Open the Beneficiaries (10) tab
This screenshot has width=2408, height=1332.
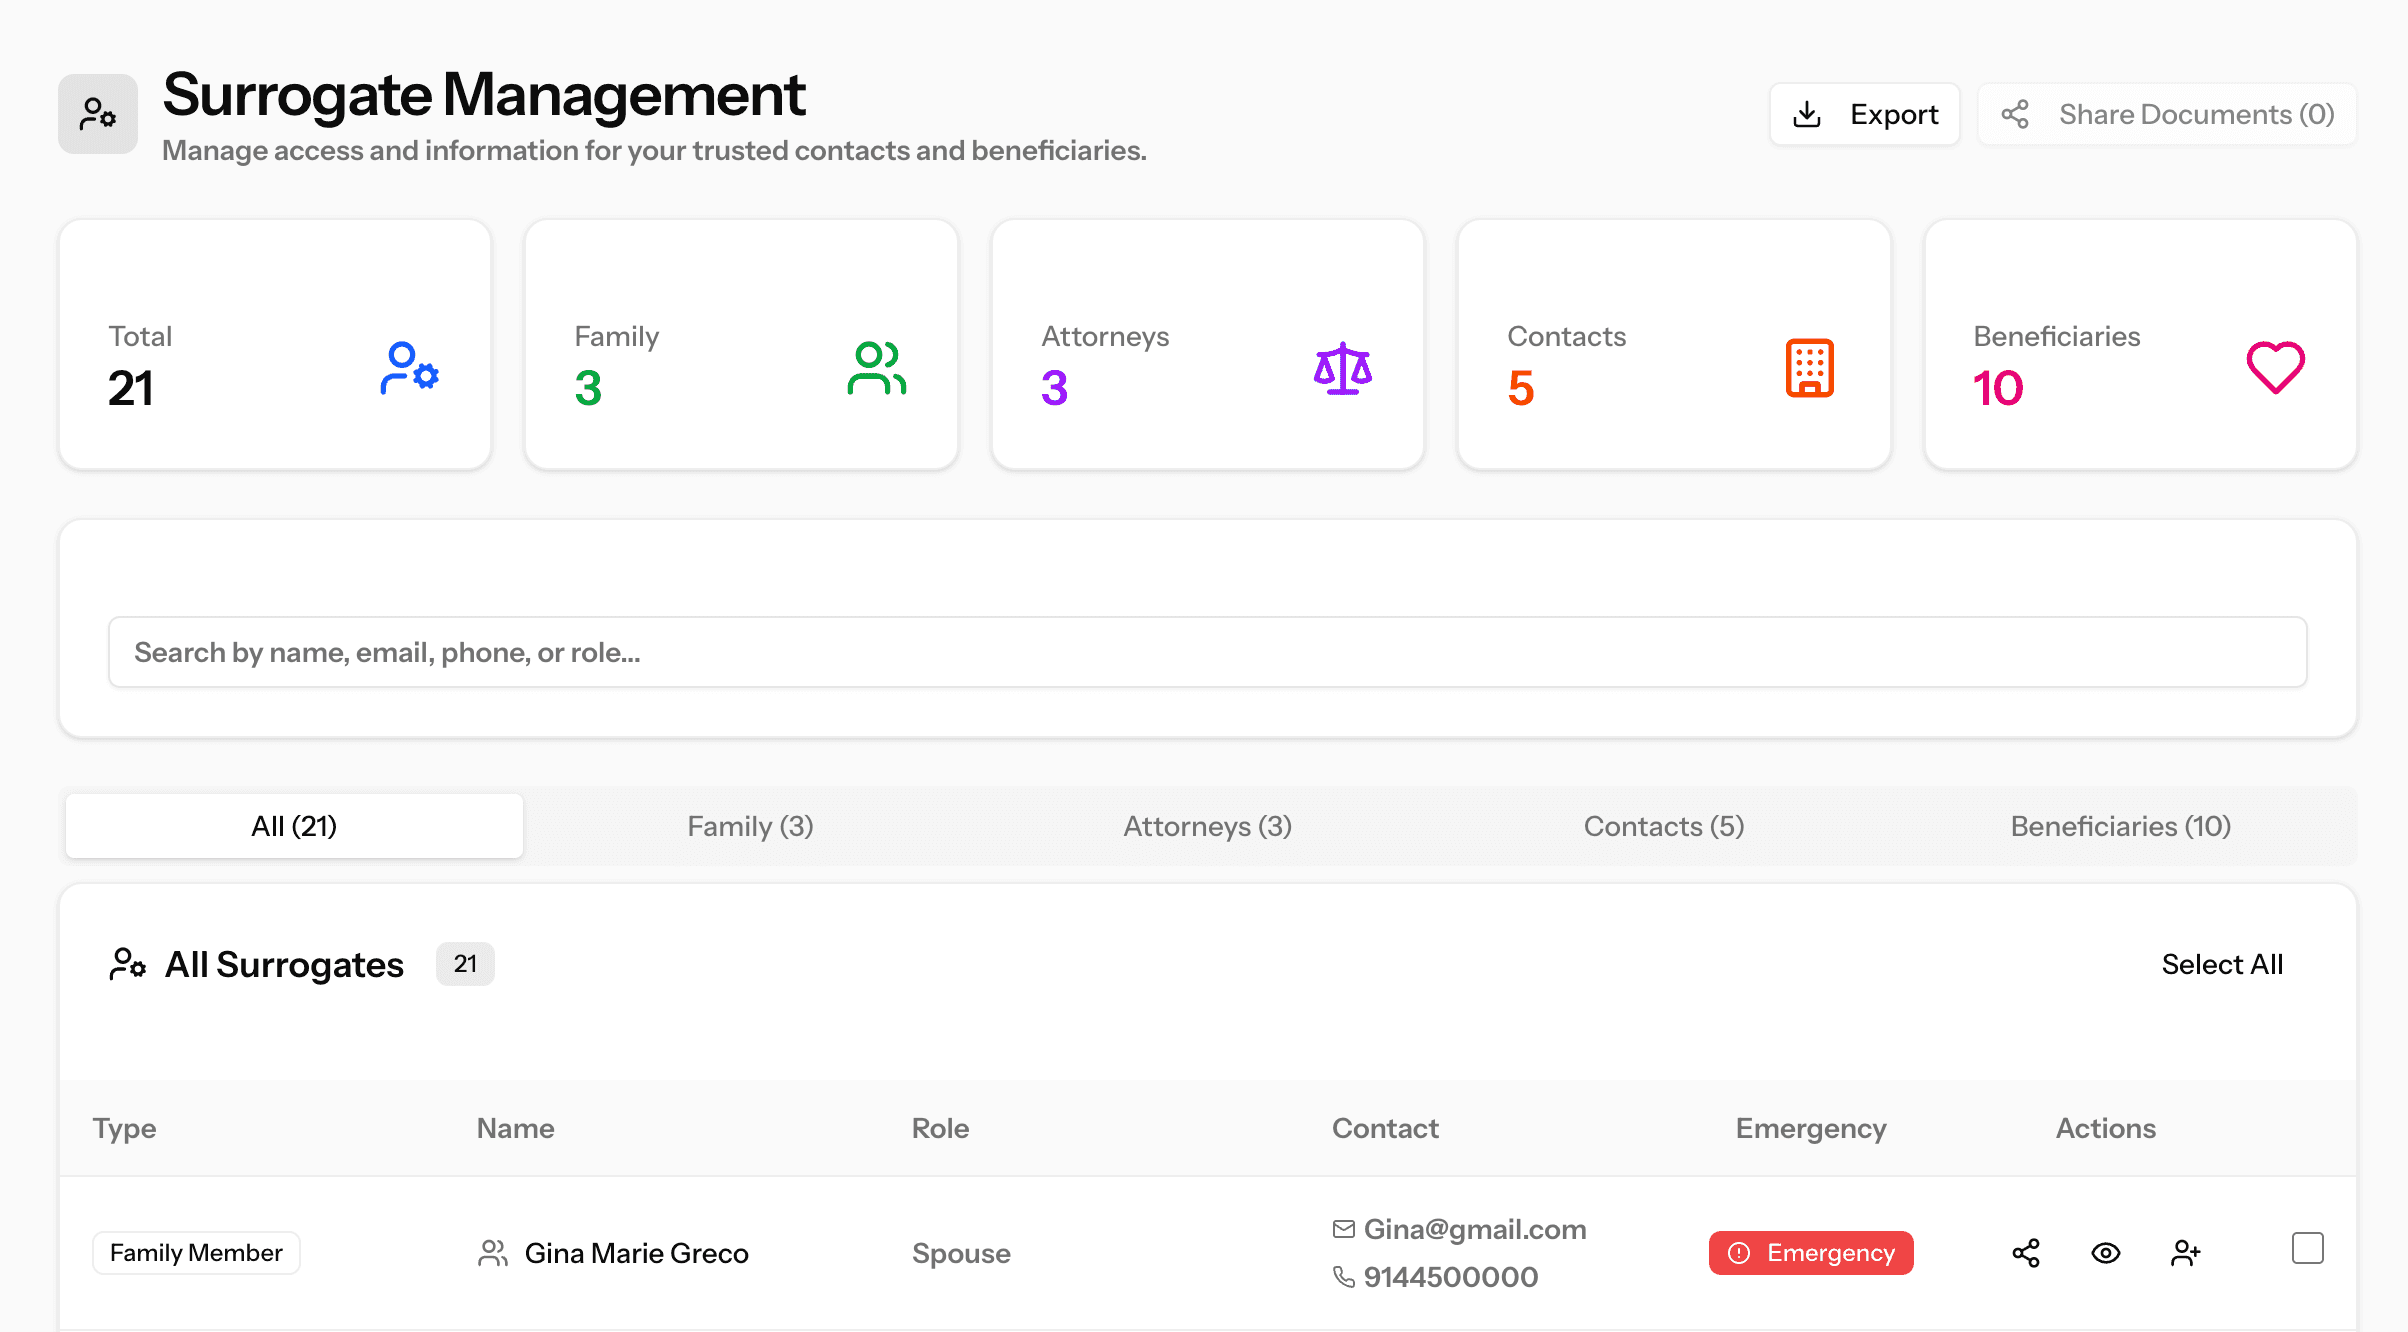click(x=2119, y=826)
